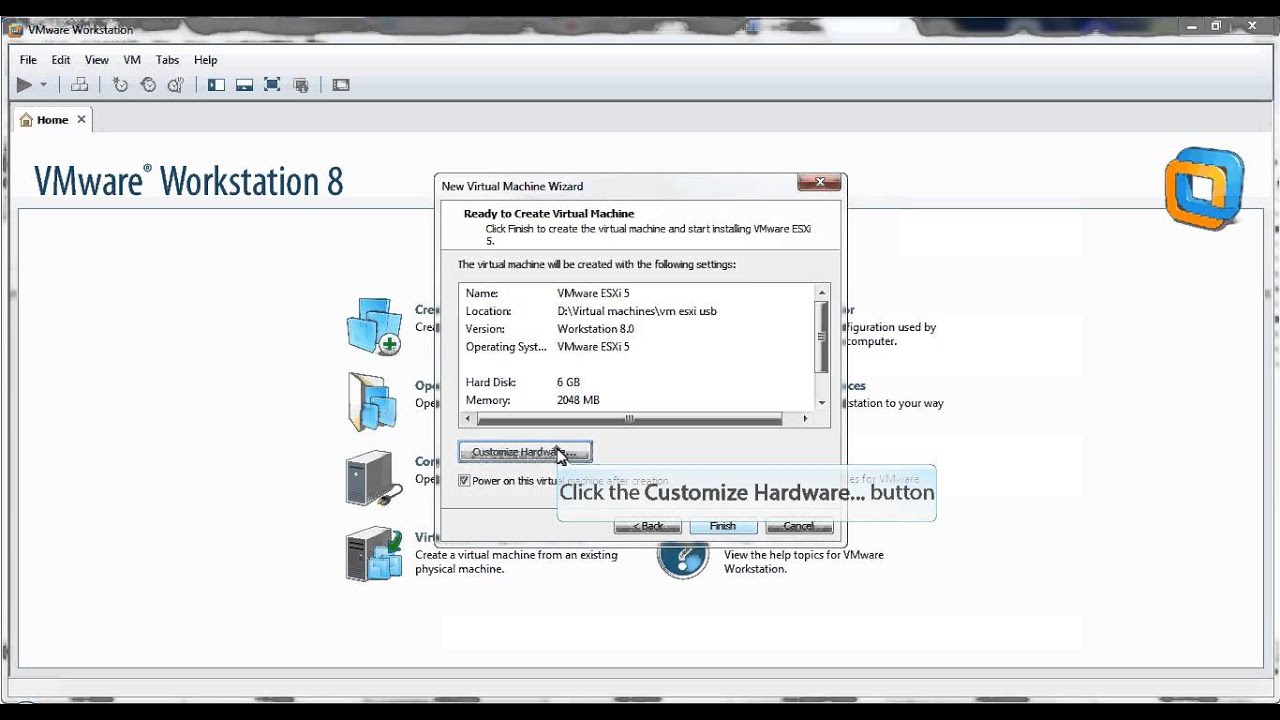
Task: Toggle the thumbnail bar toolbar icon
Action: [x=244, y=85]
